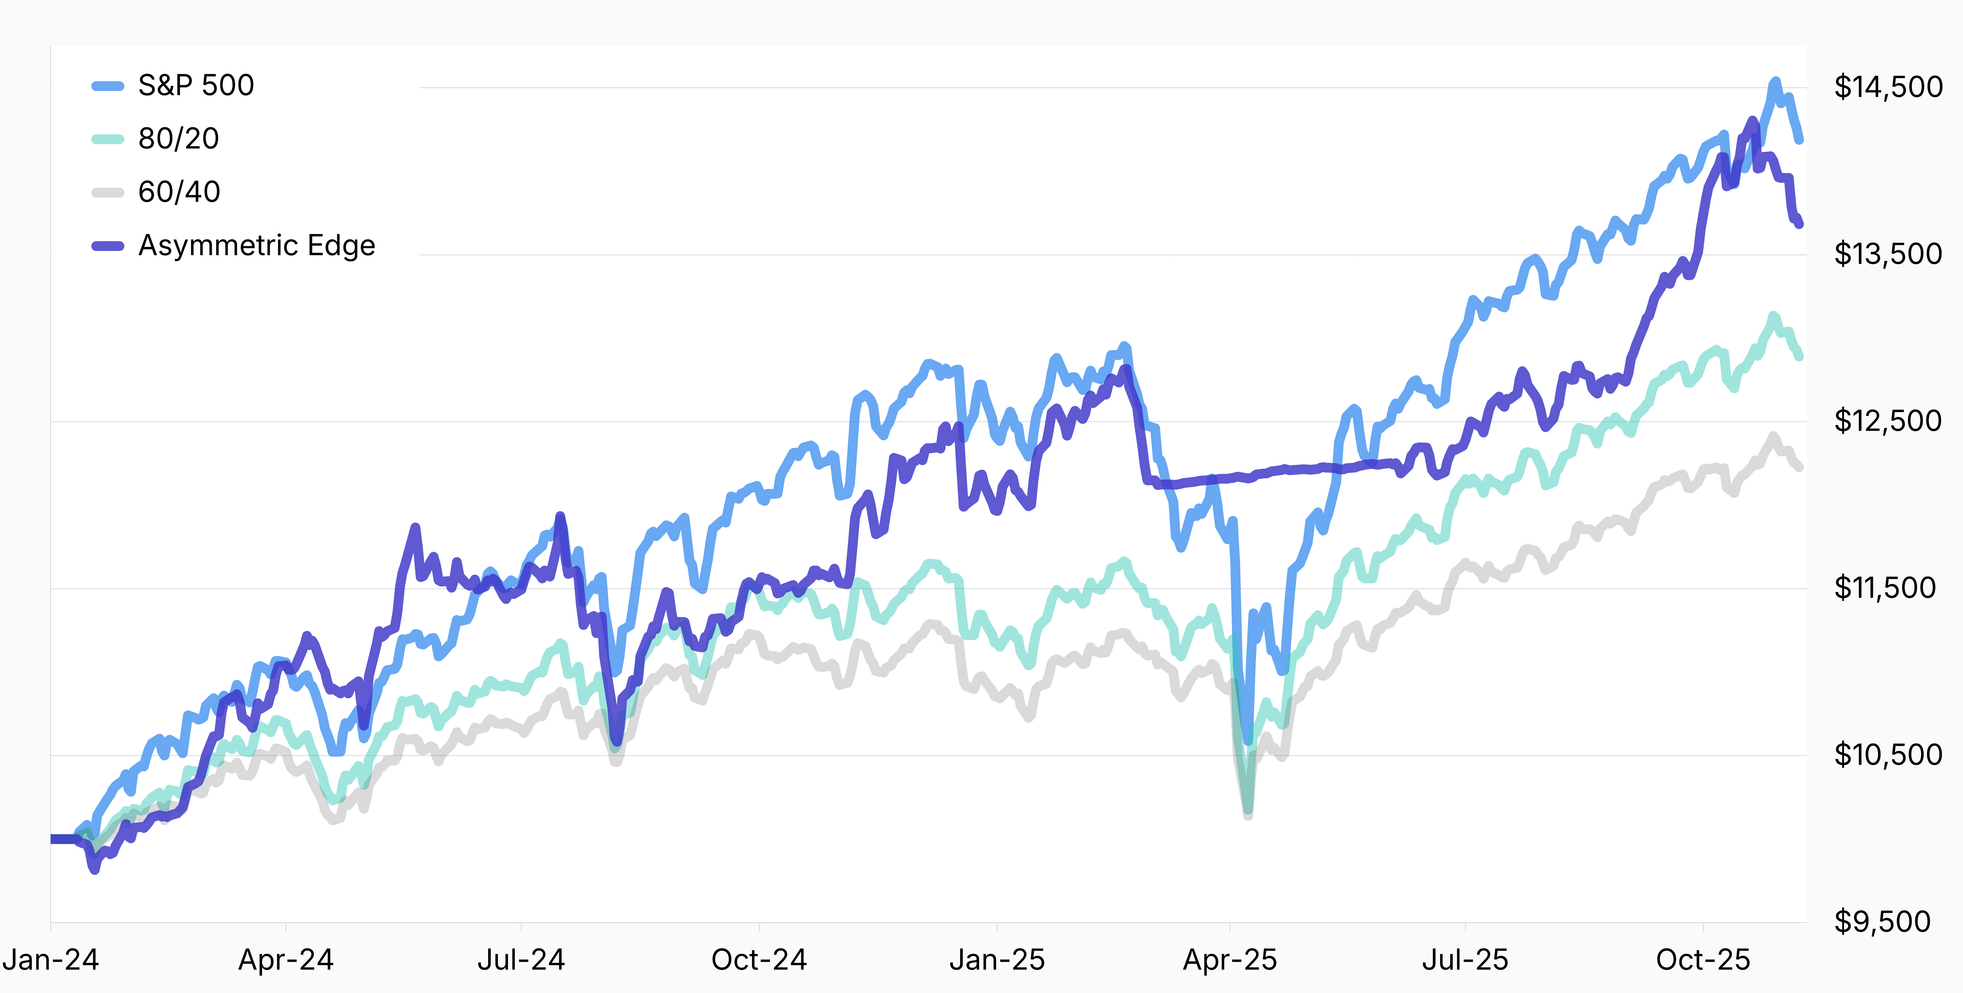The width and height of the screenshot is (1963, 993).
Task: Click the Jan-24 x-axis label
Action: tap(51, 961)
